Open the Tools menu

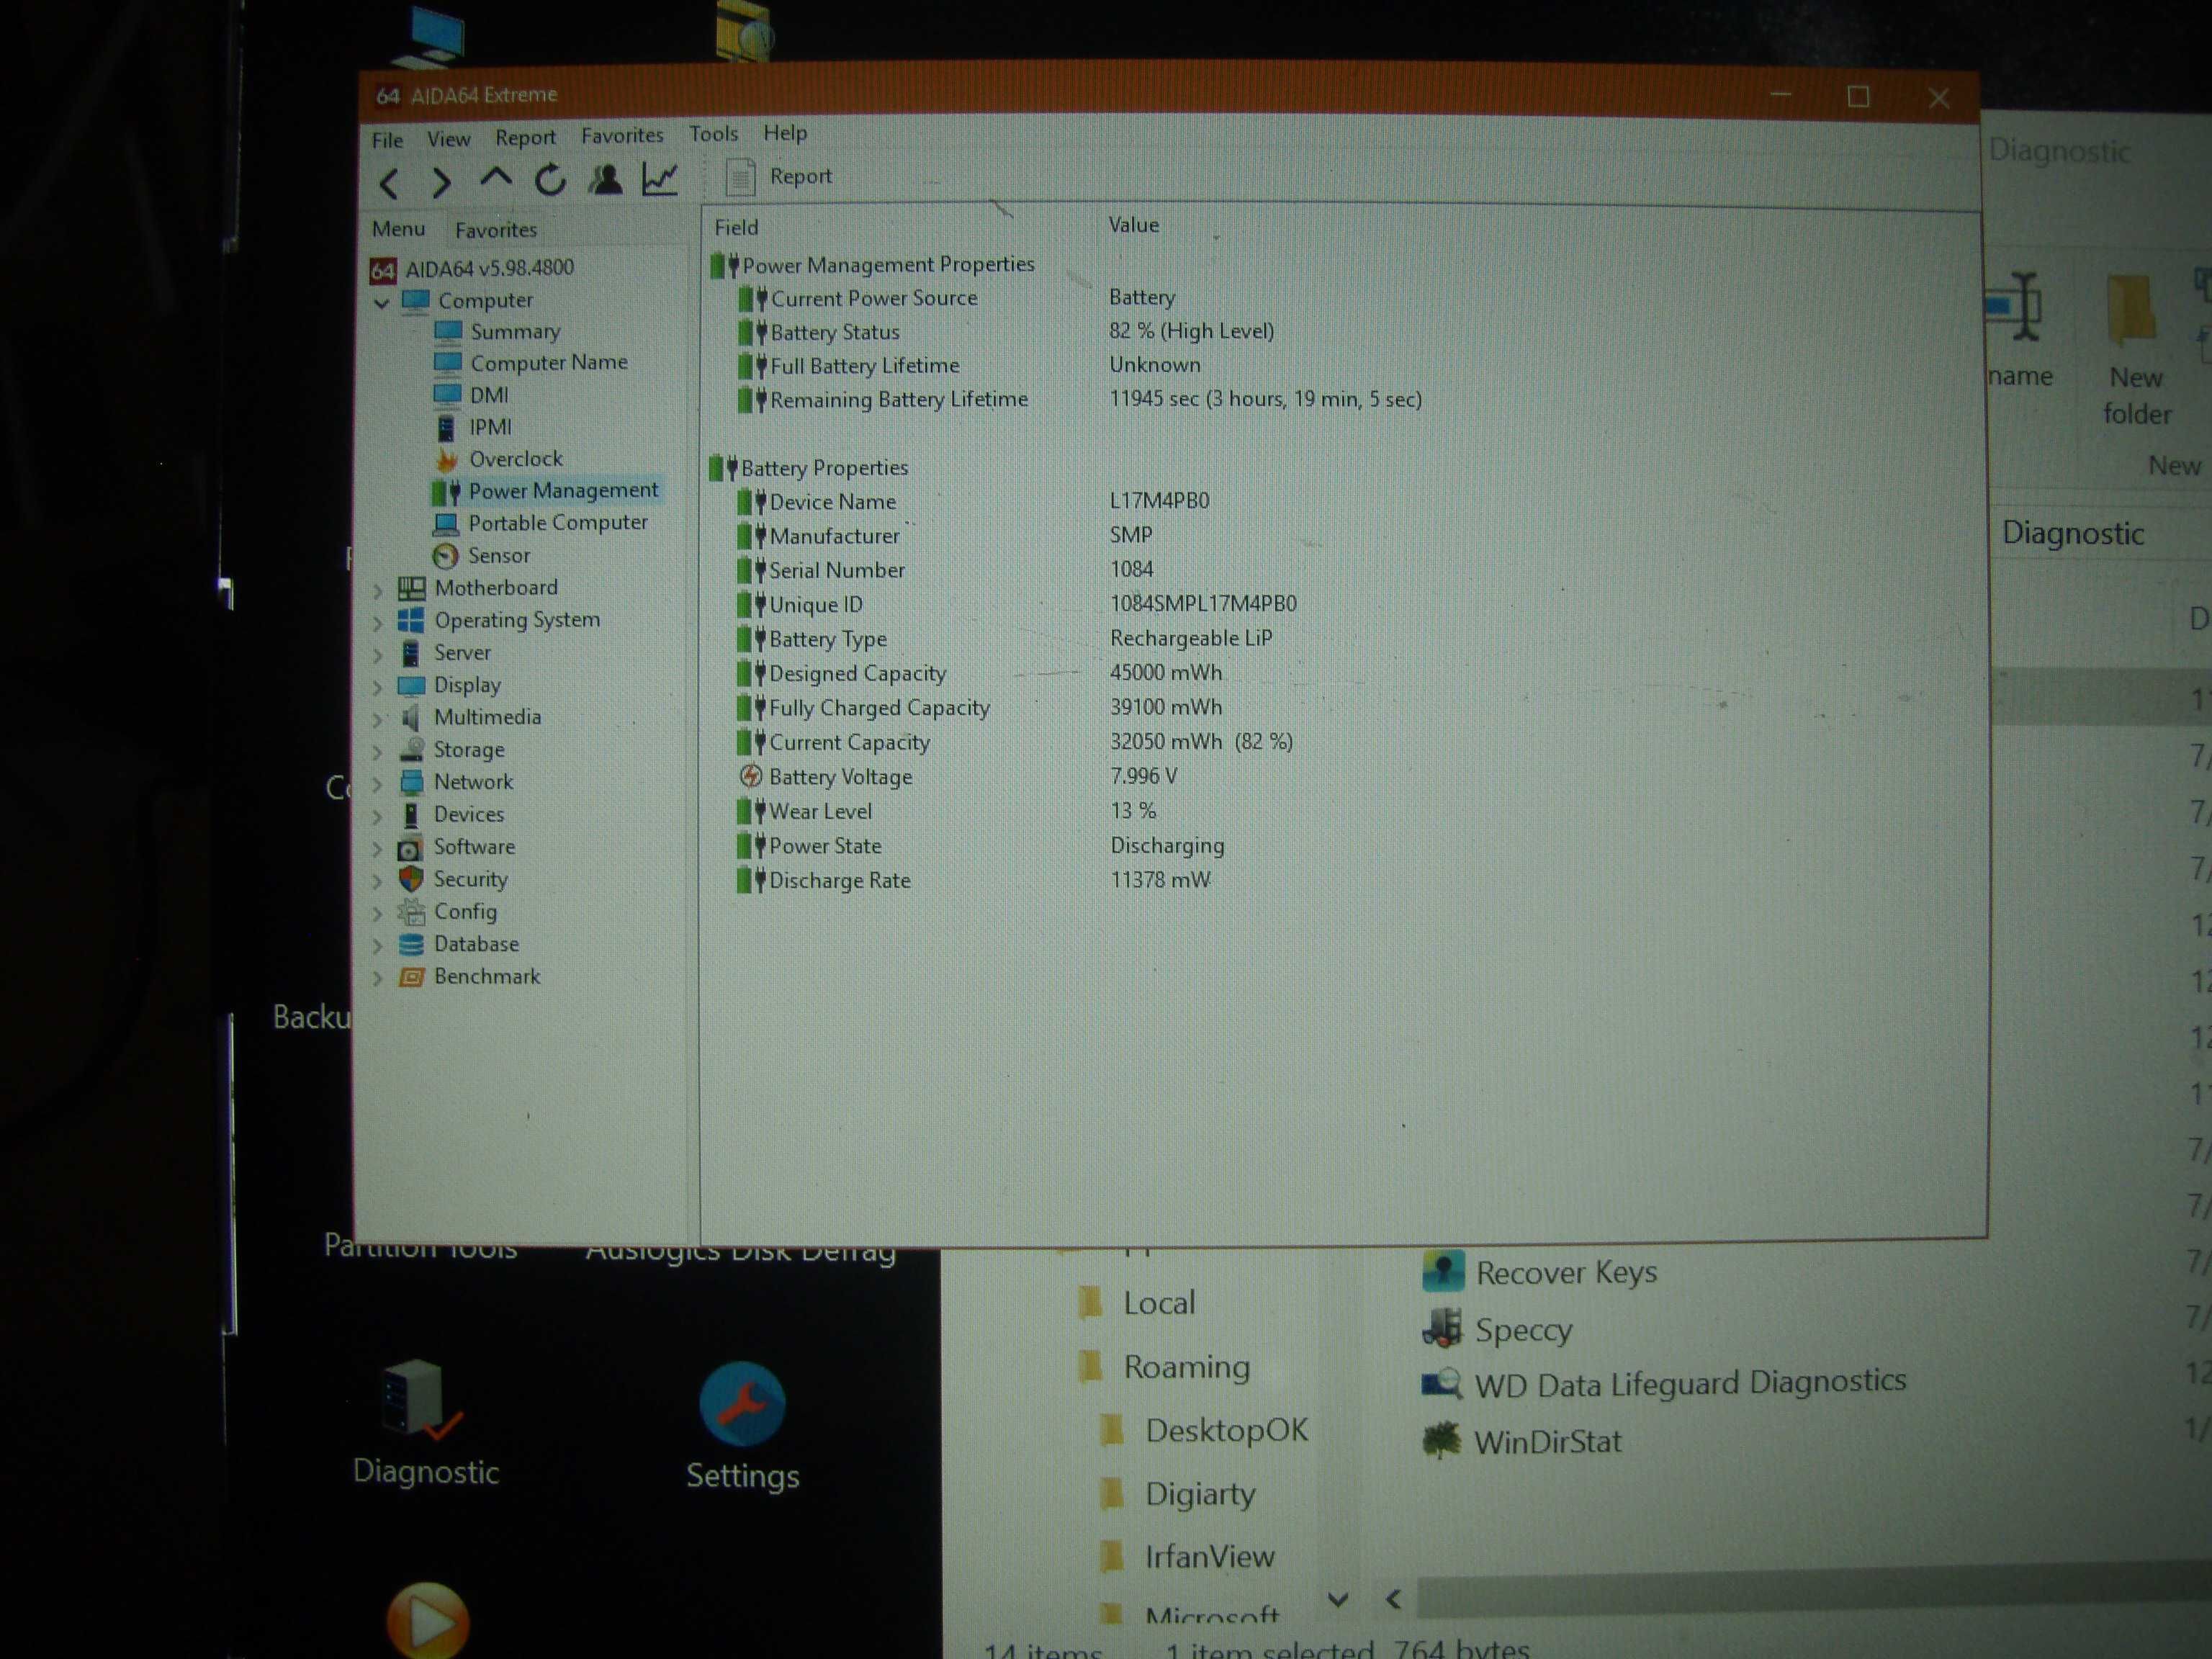(713, 134)
